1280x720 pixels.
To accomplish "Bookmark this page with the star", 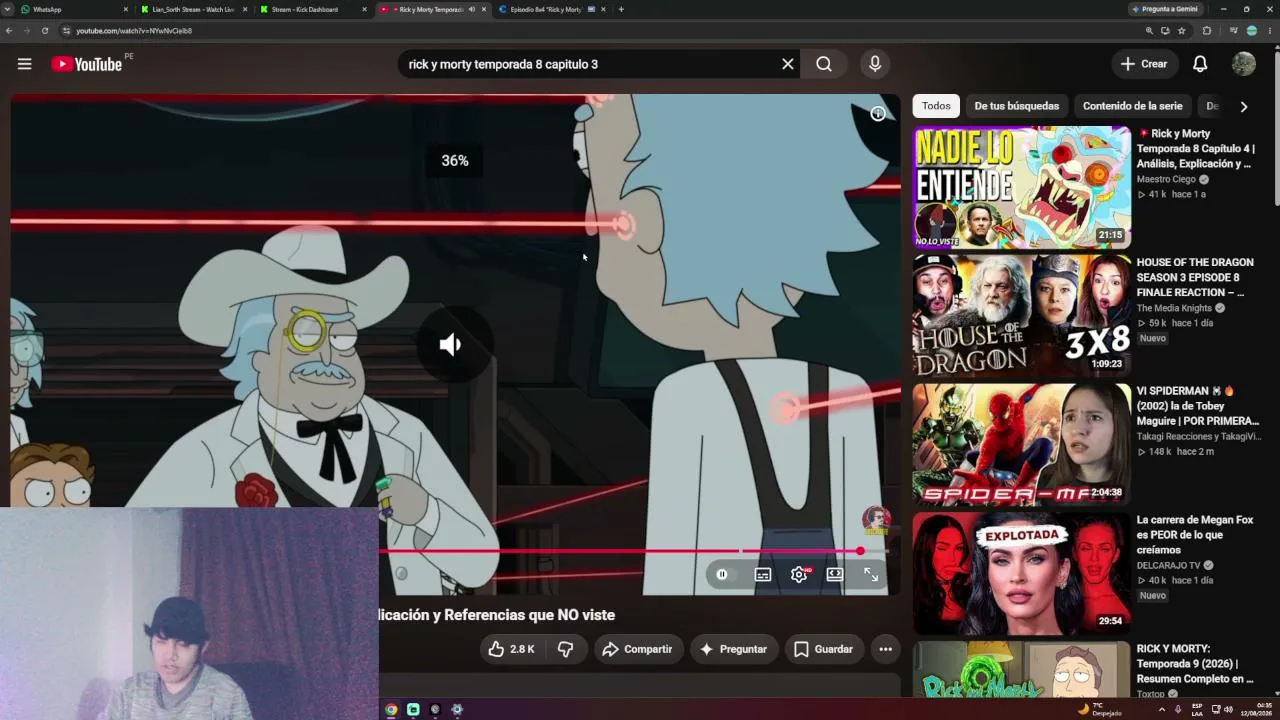I will click(1182, 31).
